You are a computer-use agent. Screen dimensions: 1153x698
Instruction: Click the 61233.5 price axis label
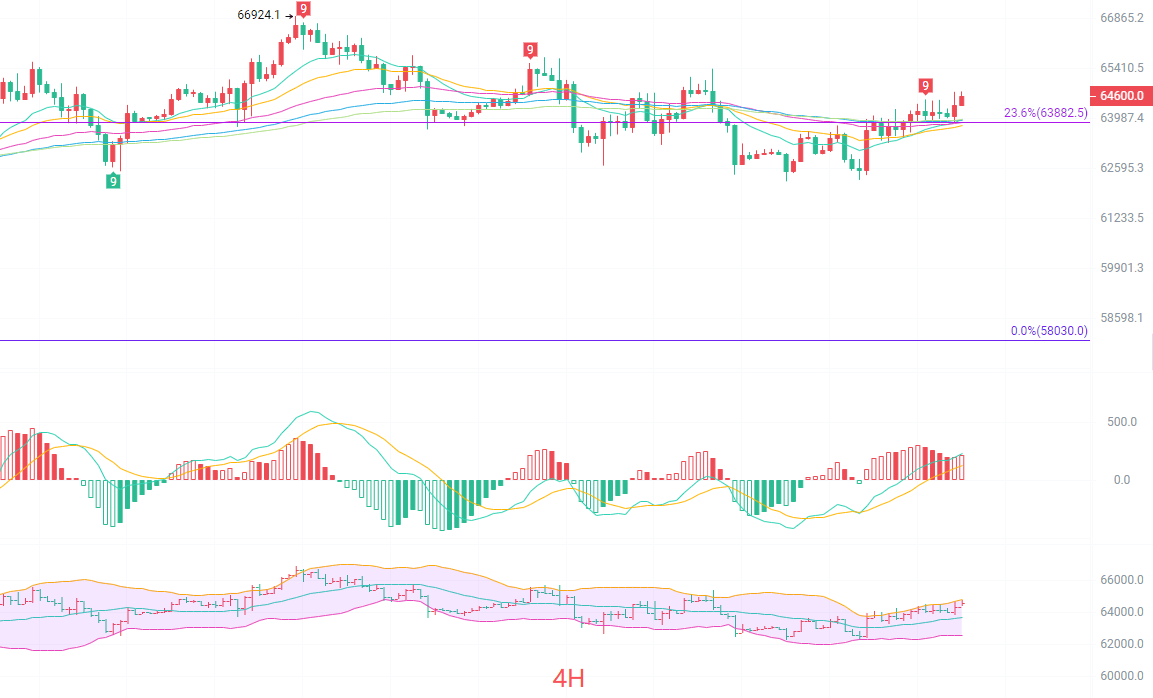click(1121, 218)
